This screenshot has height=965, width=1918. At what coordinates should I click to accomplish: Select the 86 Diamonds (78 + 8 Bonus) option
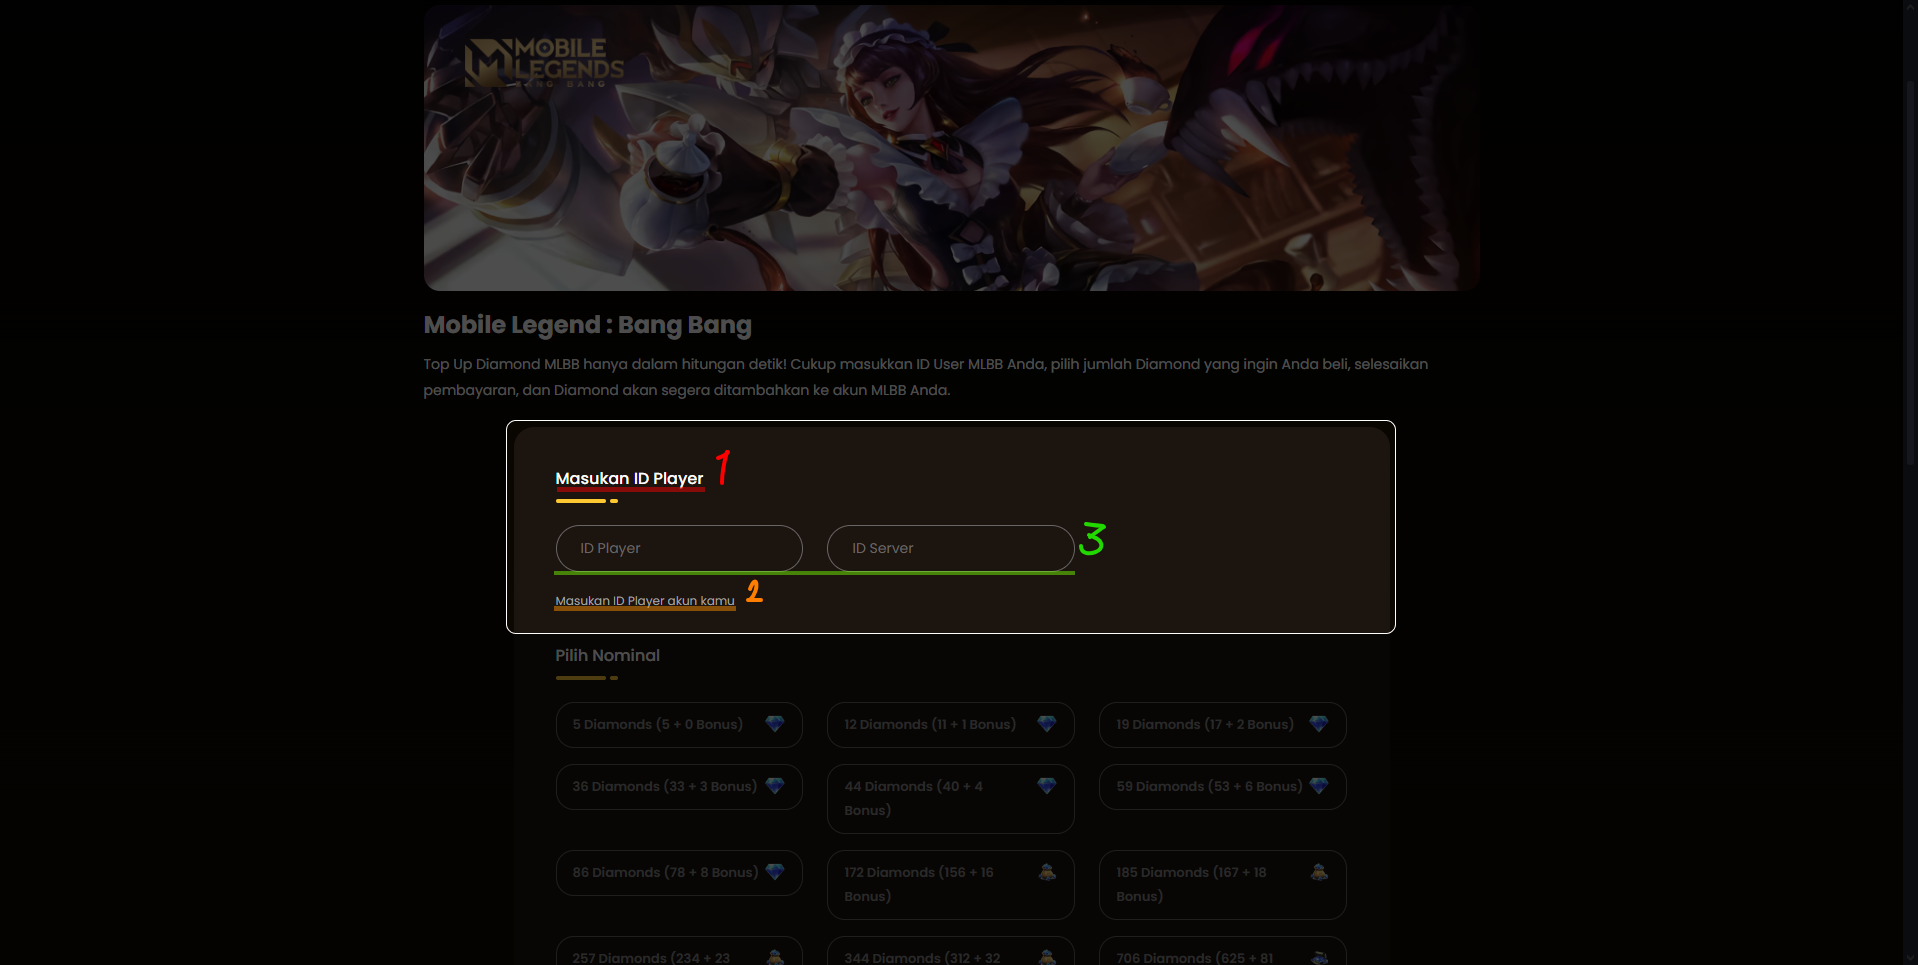(x=679, y=873)
